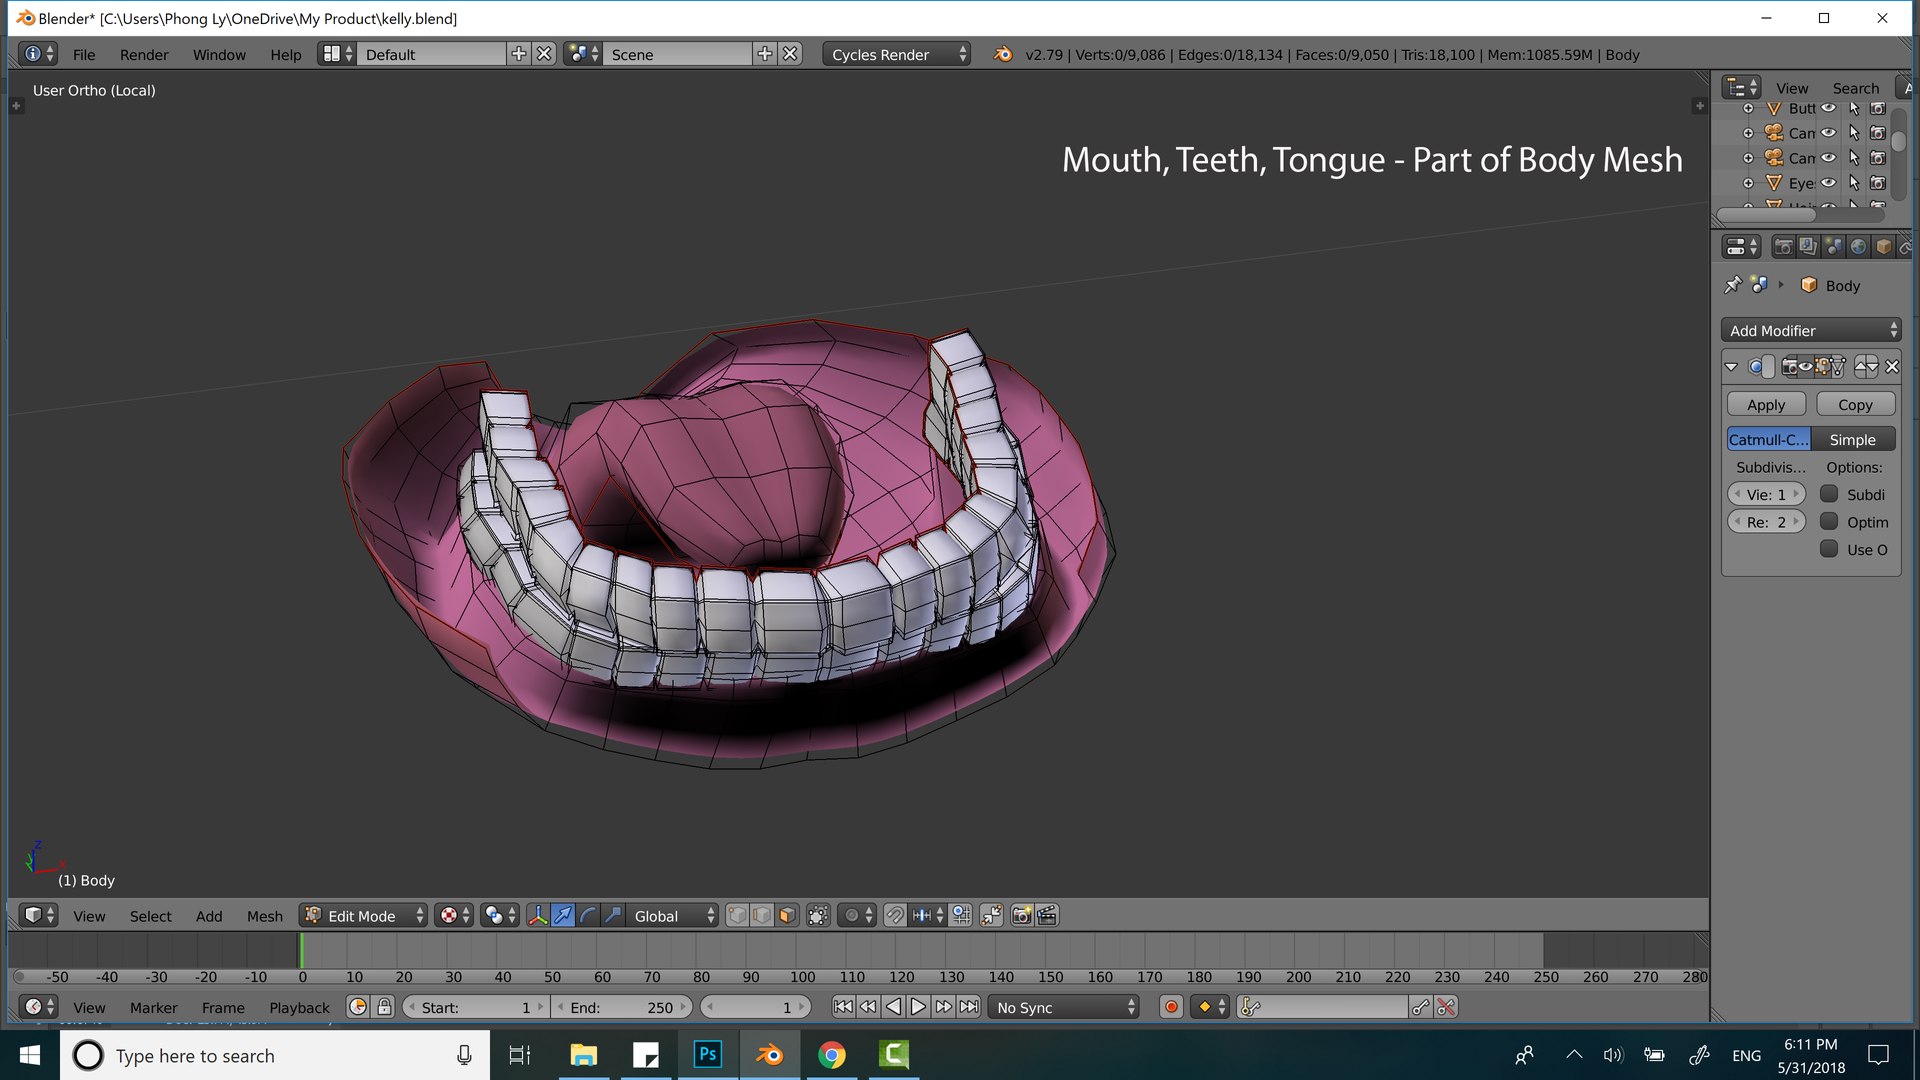Open the Add Modifier dropdown
Viewport: 1920px width, 1080px height.
[1812, 331]
